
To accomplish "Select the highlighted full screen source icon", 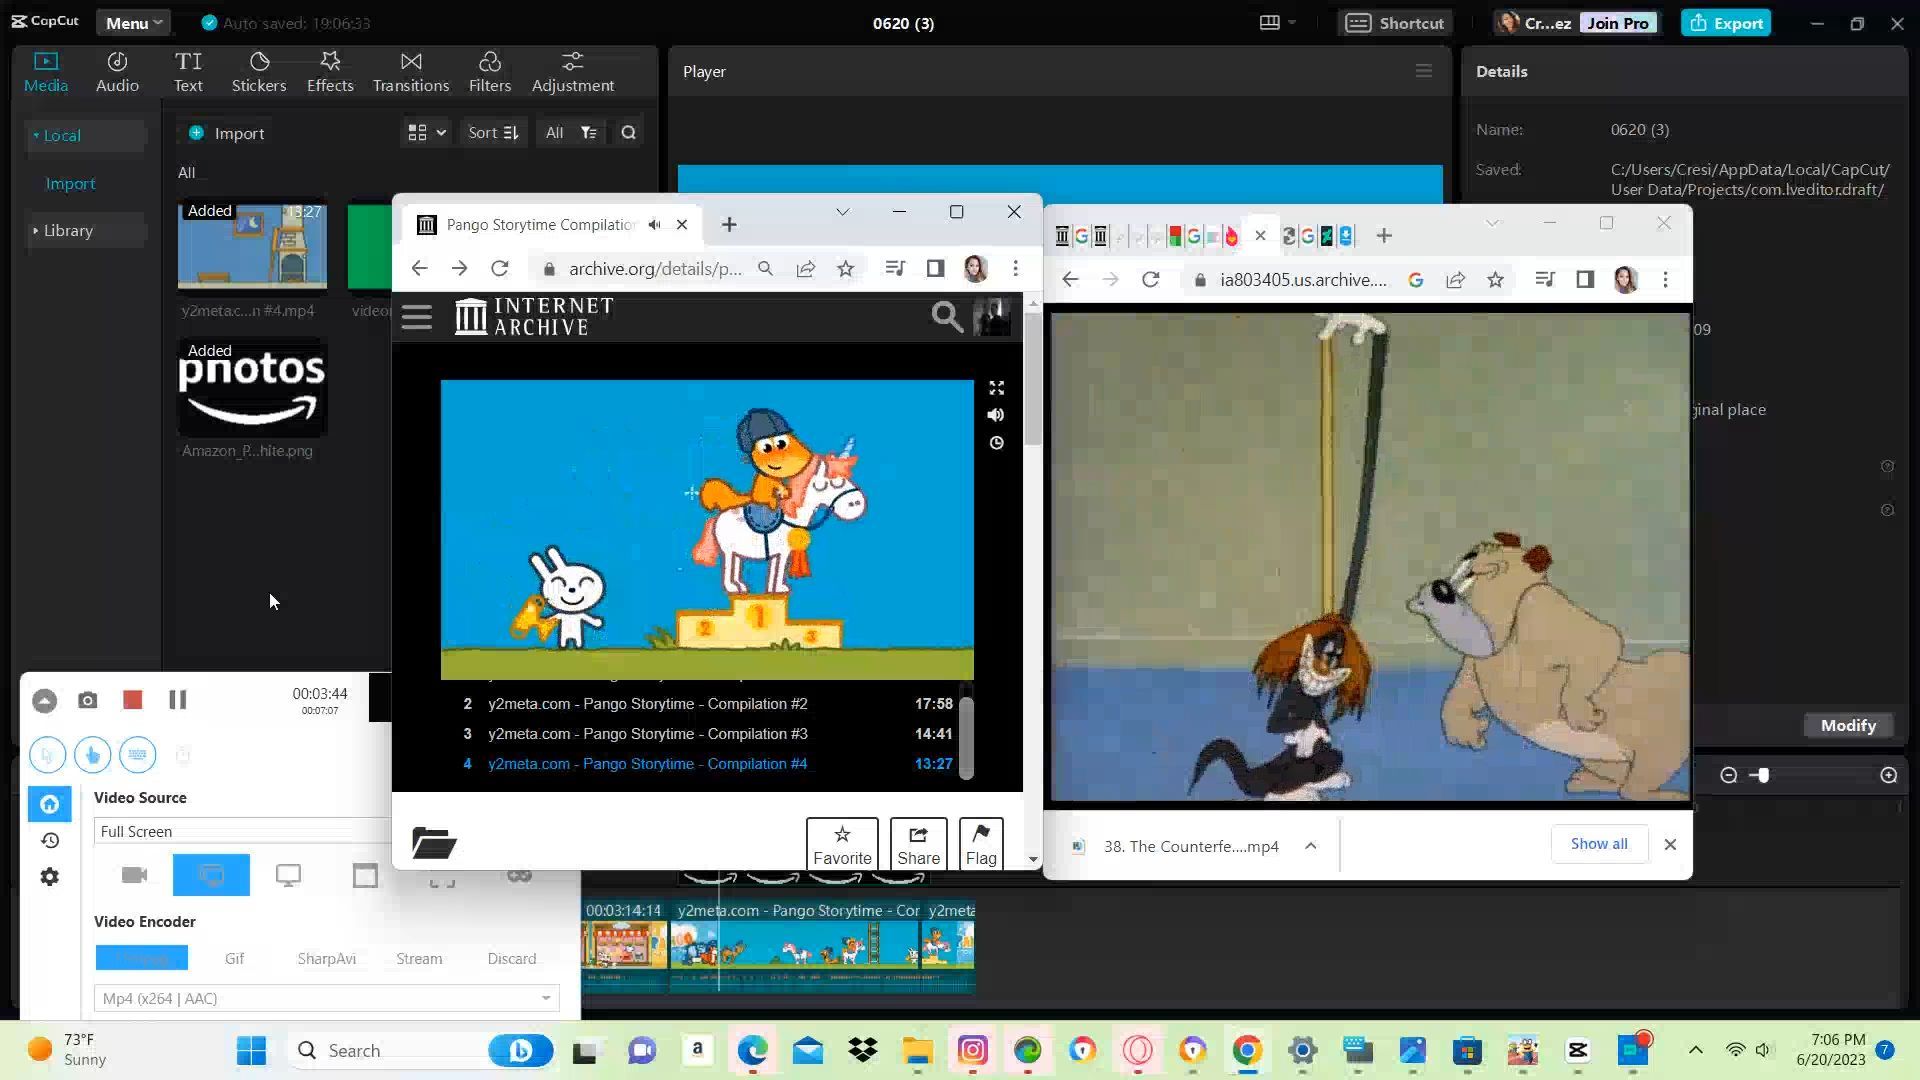I will tap(211, 875).
